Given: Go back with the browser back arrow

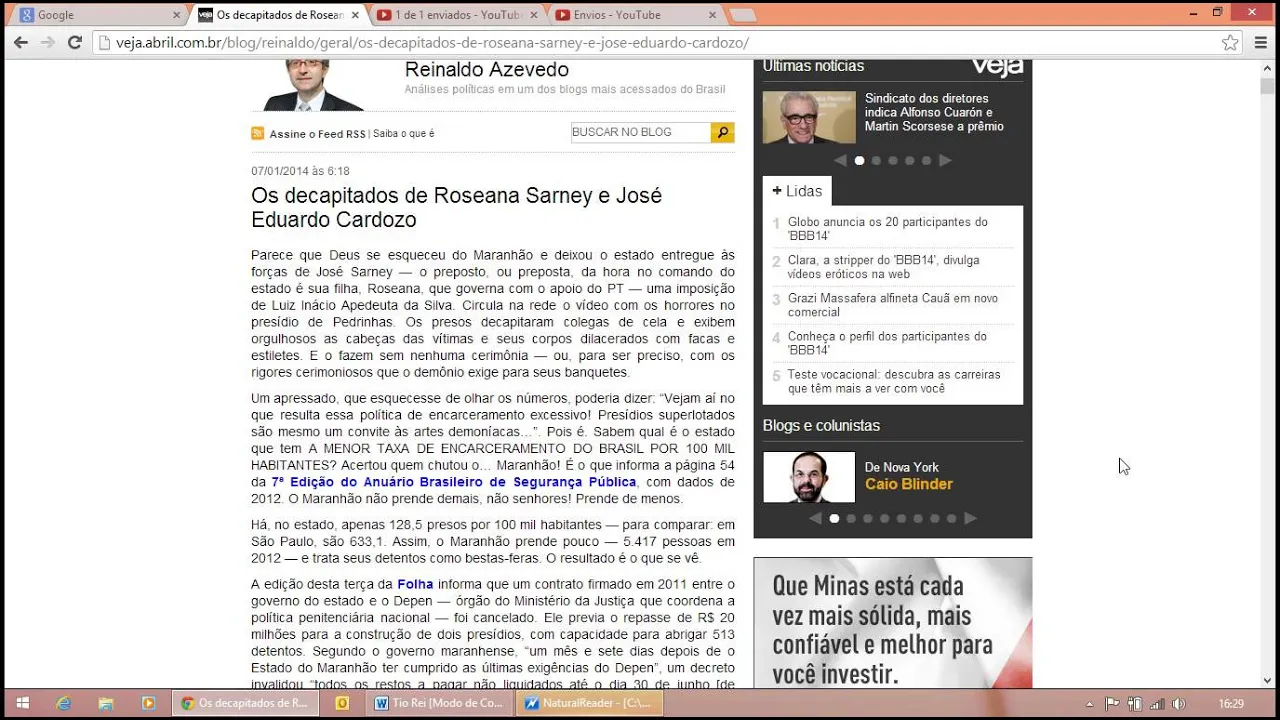Looking at the screenshot, I should click(21, 42).
